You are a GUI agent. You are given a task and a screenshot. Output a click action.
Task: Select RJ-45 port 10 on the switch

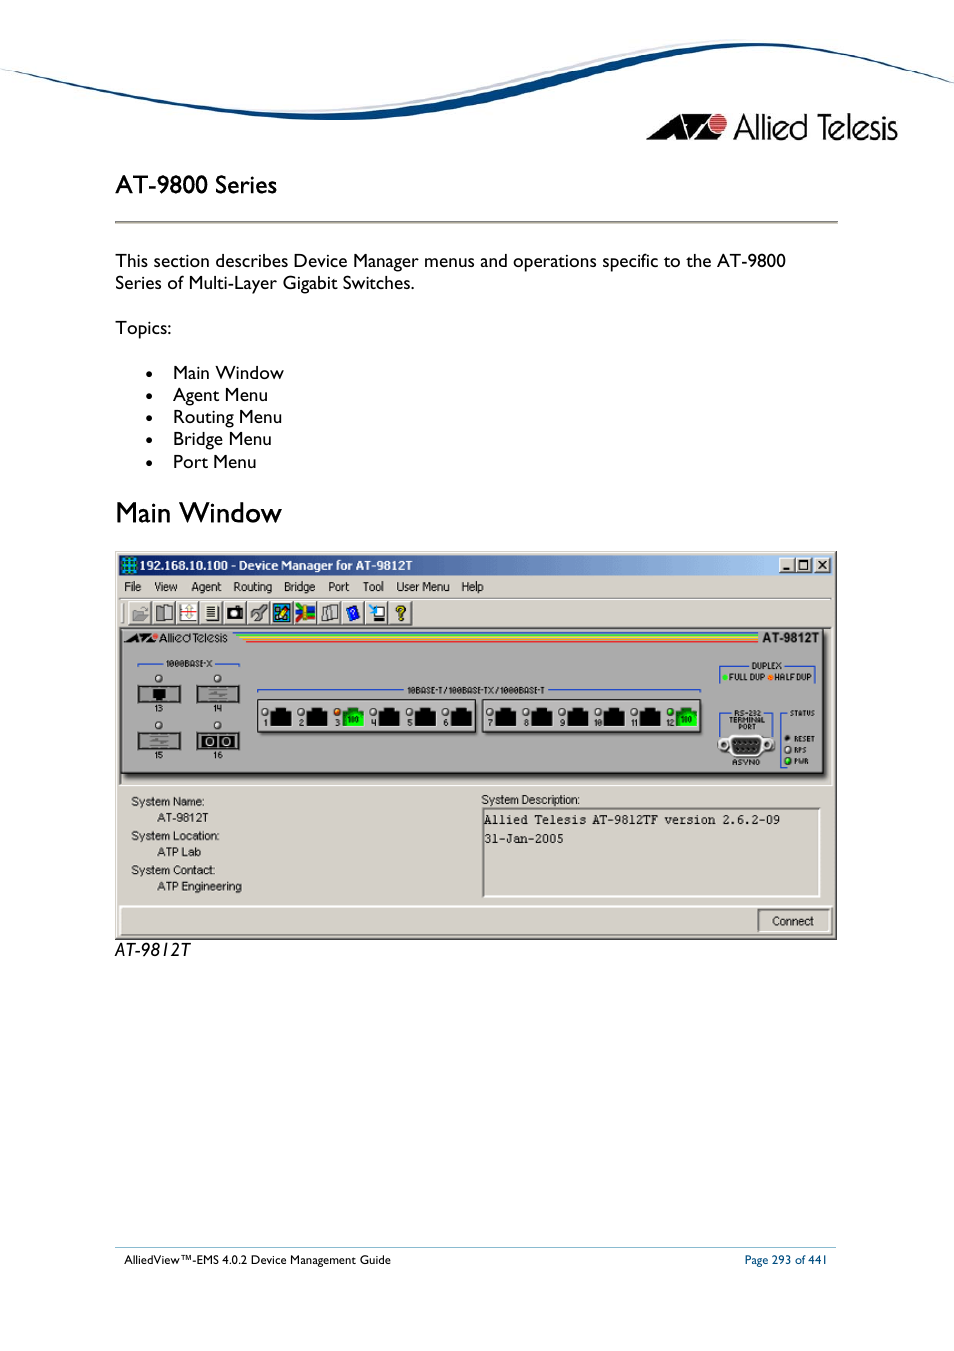614,717
